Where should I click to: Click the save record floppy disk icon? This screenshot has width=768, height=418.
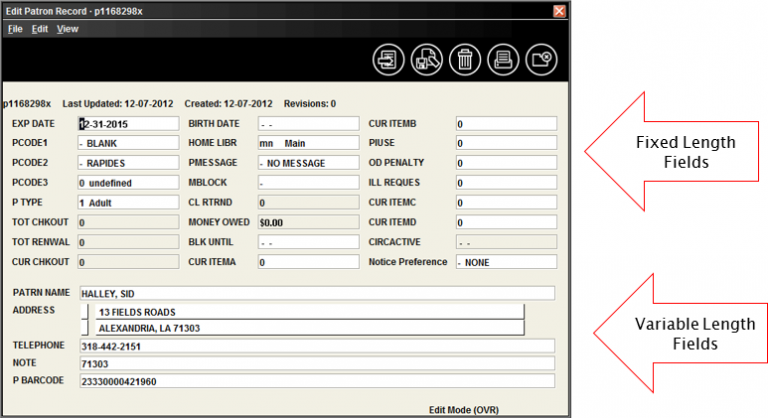[426, 59]
